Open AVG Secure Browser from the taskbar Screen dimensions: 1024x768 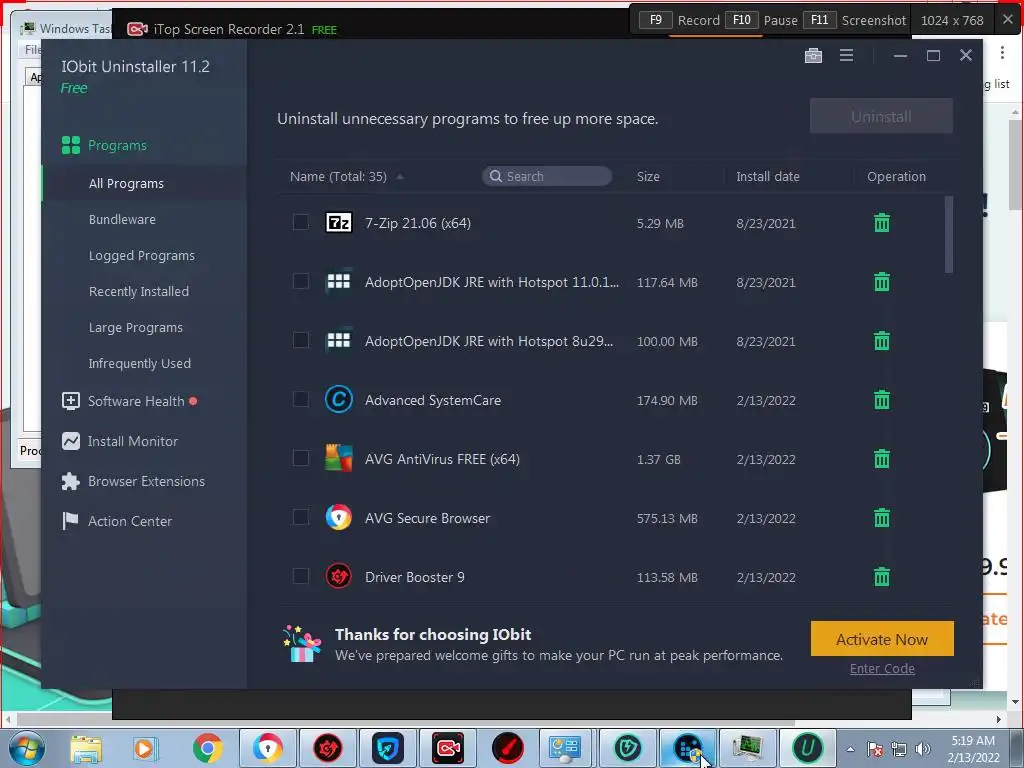[268, 748]
